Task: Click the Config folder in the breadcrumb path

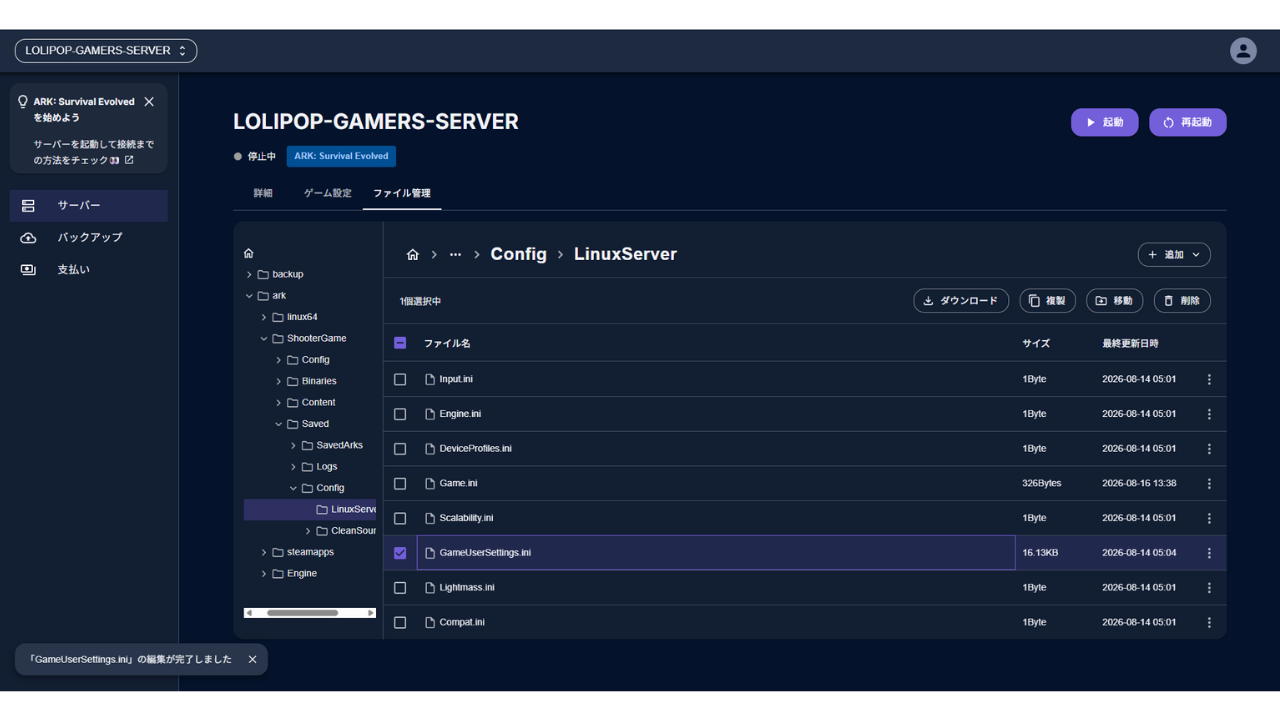Action: point(519,255)
